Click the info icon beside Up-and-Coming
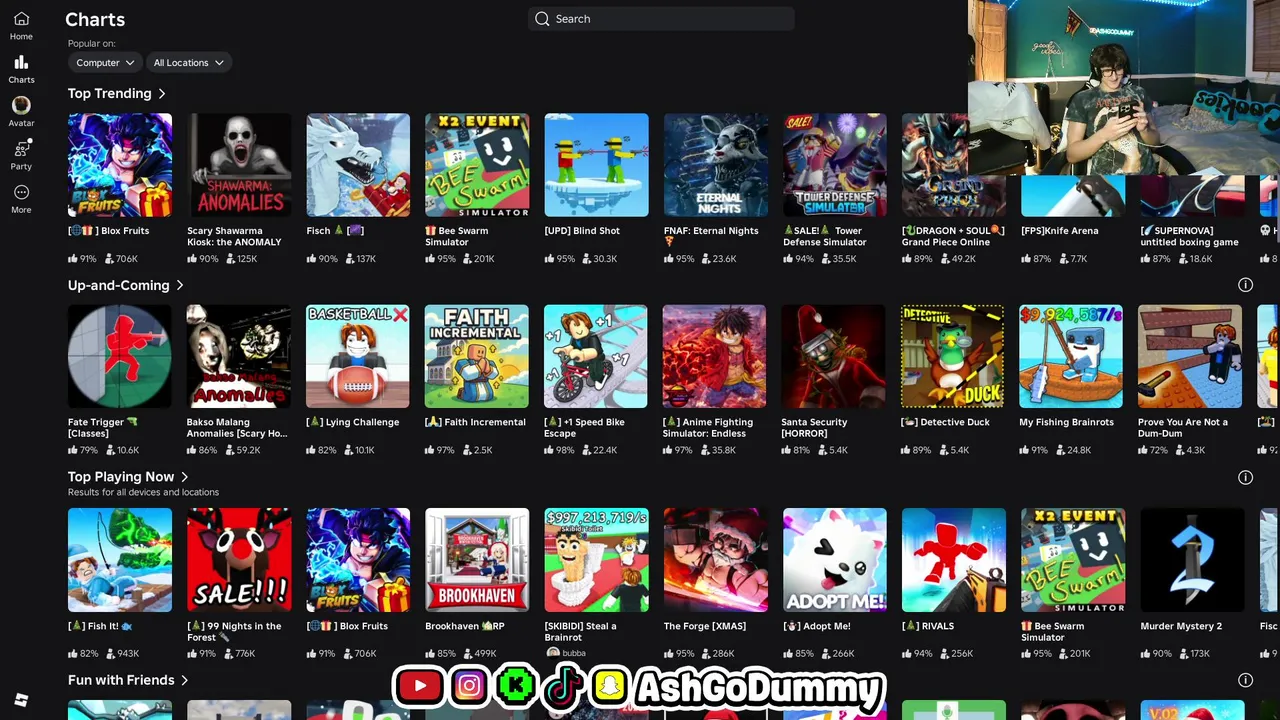Image resolution: width=1280 pixels, height=720 pixels. pyautogui.click(x=1245, y=285)
